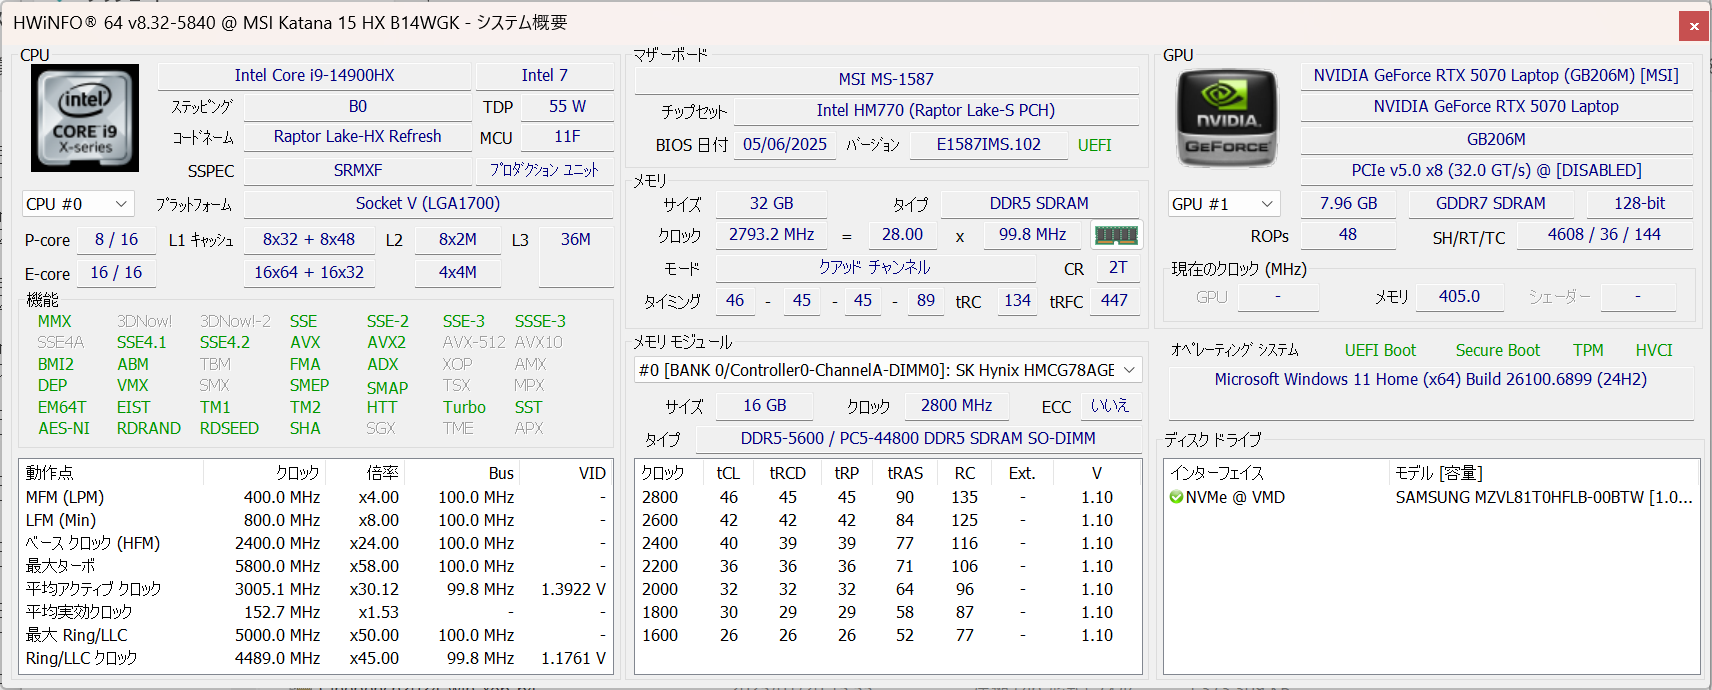The height and width of the screenshot is (690, 1712).
Task: Click the green check icon beside NVMe
Action: tap(1176, 498)
